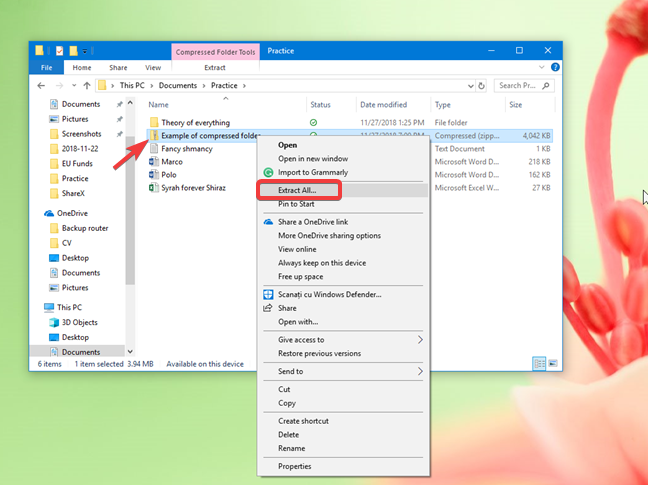Expand the Send to submenu

(420, 371)
